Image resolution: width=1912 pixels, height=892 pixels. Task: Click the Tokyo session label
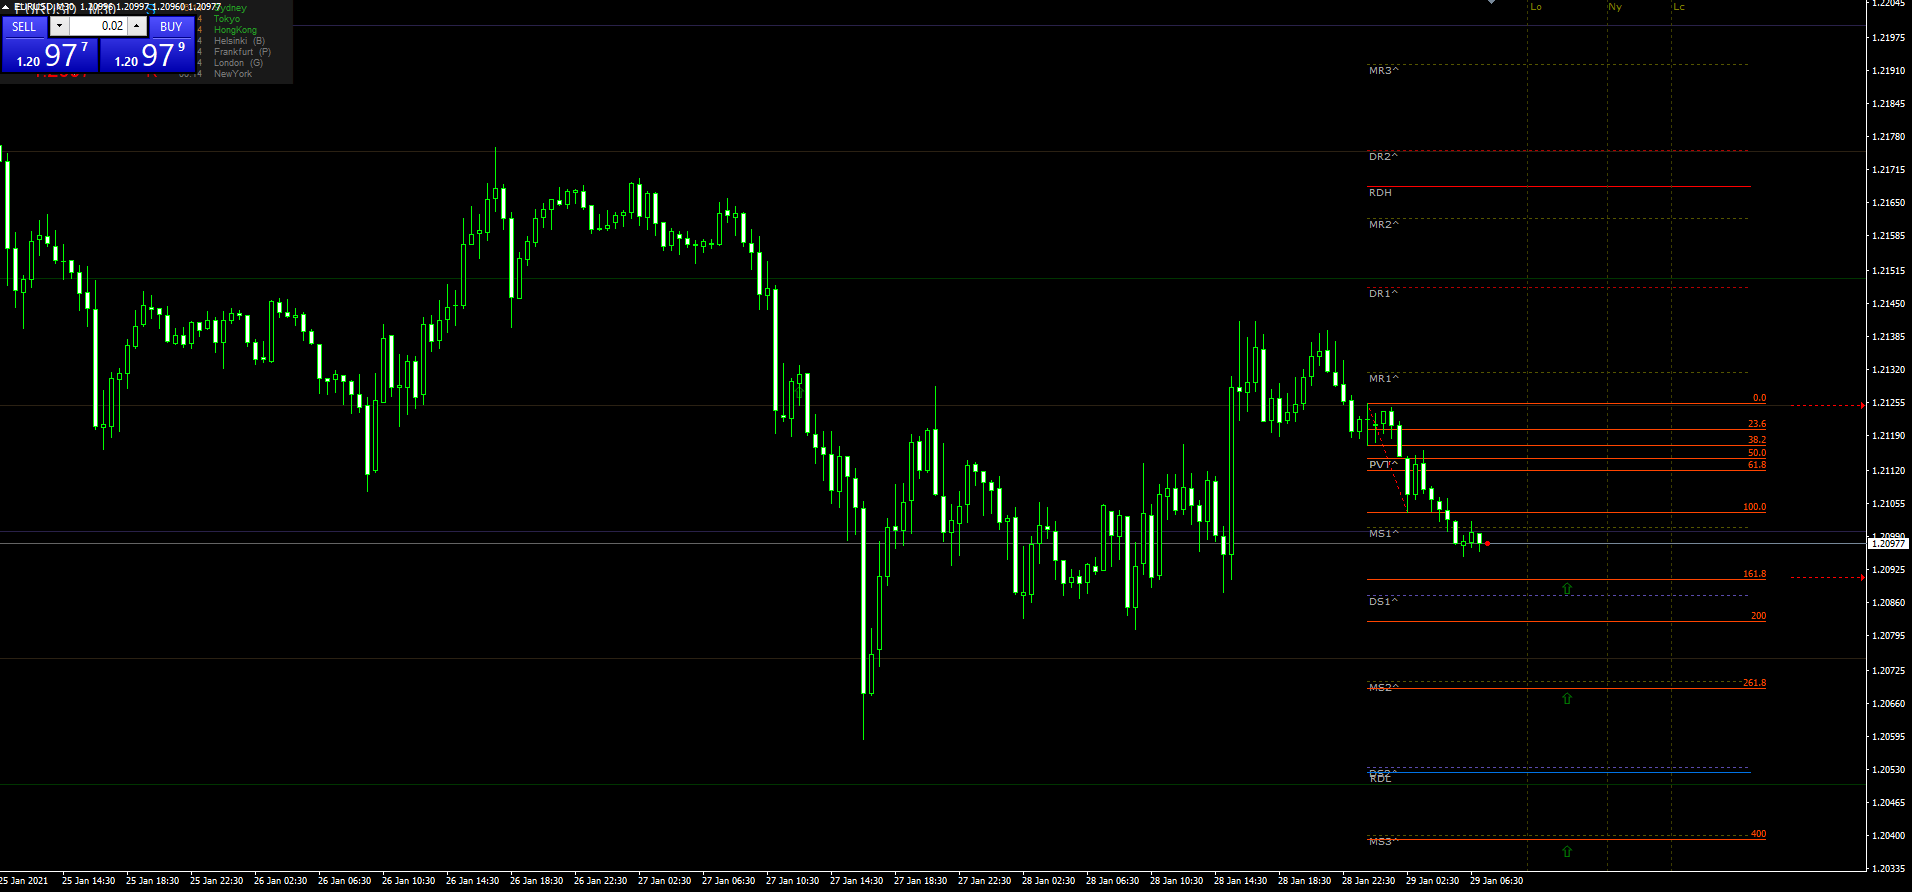227,19
